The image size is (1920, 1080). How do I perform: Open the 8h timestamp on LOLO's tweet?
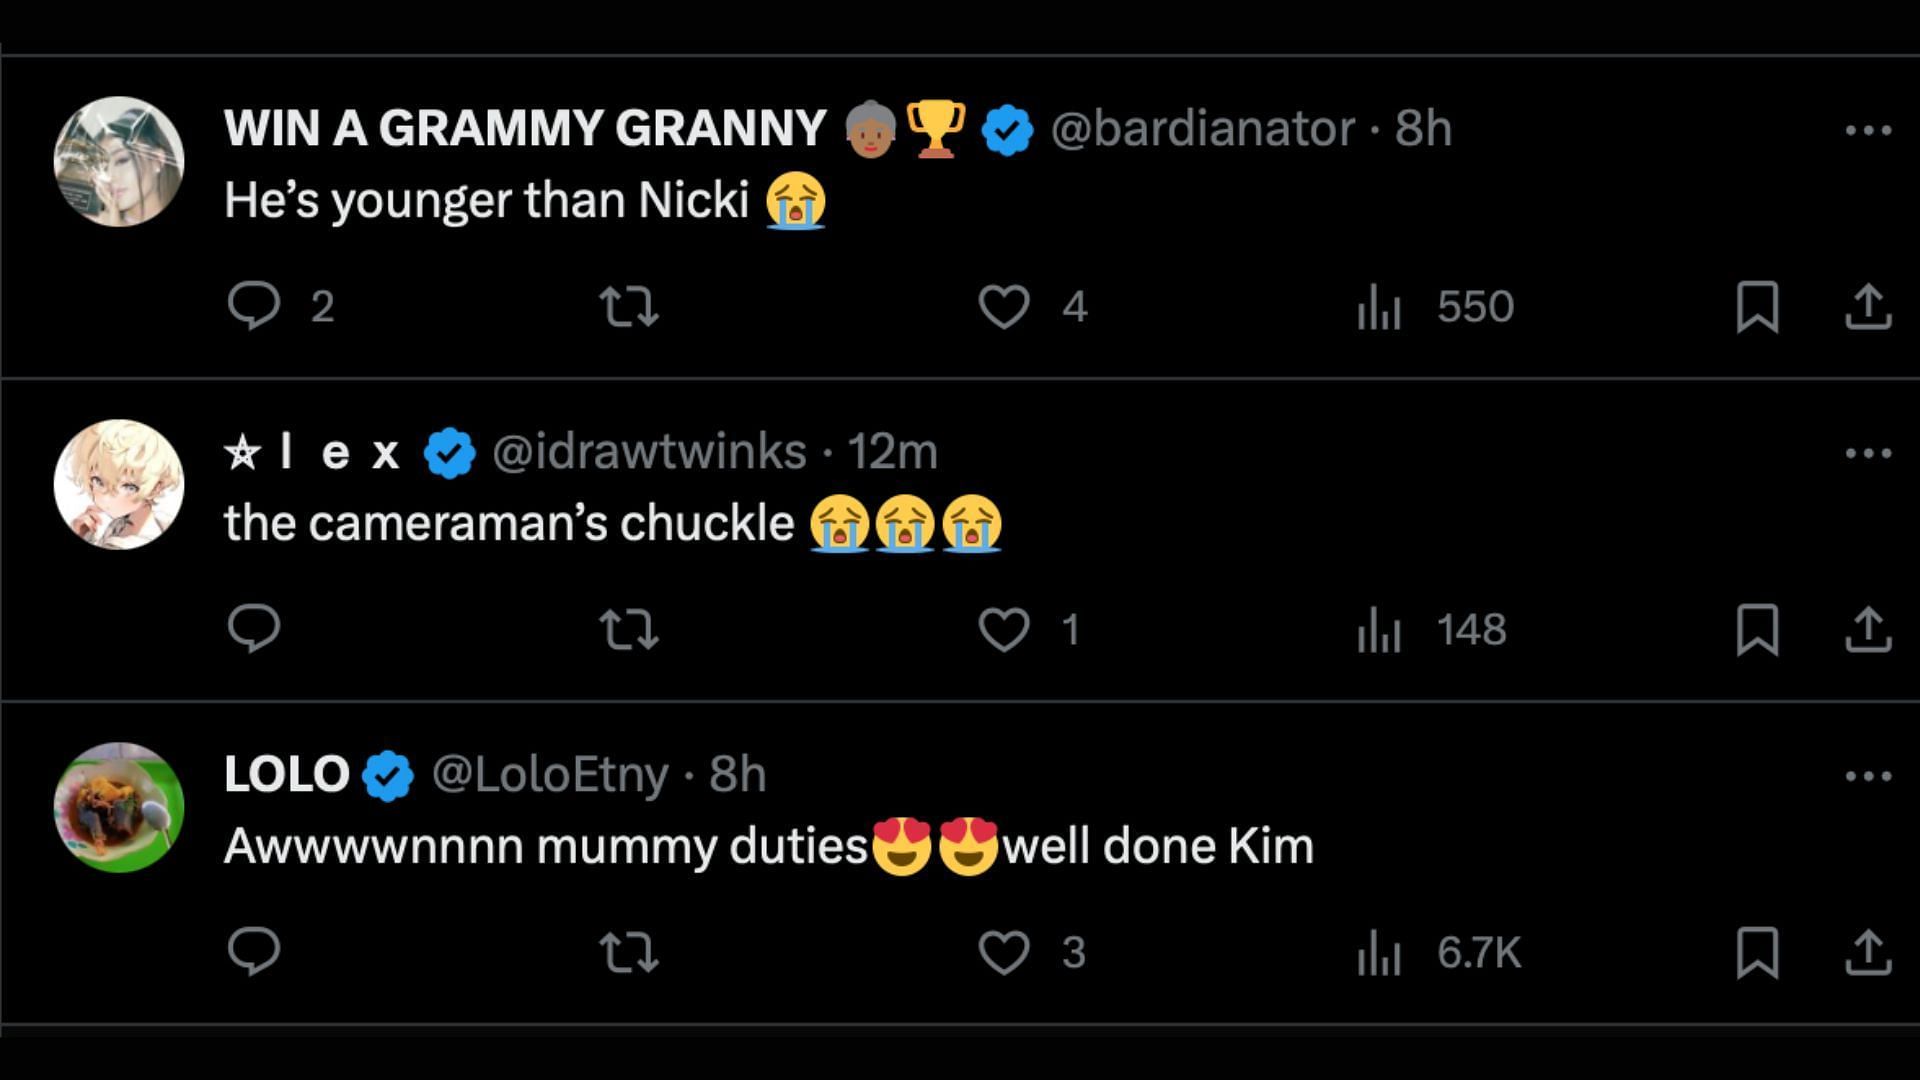tap(738, 775)
